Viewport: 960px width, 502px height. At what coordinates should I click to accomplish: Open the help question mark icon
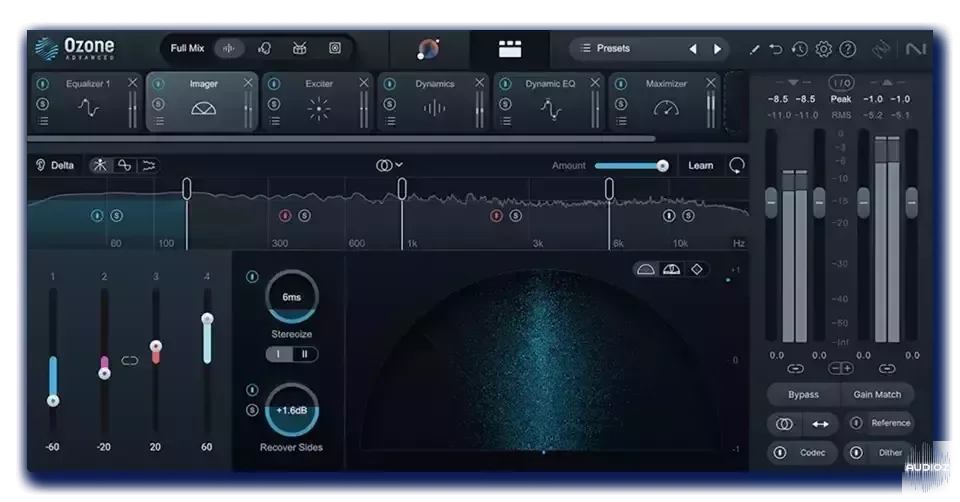point(847,49)
